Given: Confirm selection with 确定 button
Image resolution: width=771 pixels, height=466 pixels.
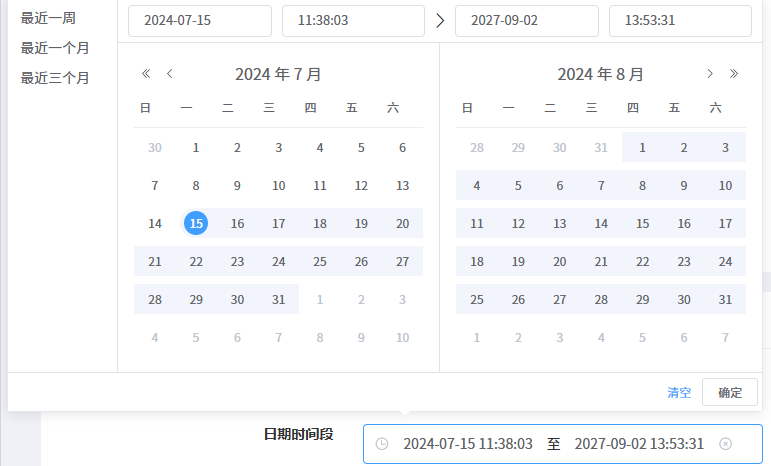Looking at the screenshot, I should click(x=730, y=392).
